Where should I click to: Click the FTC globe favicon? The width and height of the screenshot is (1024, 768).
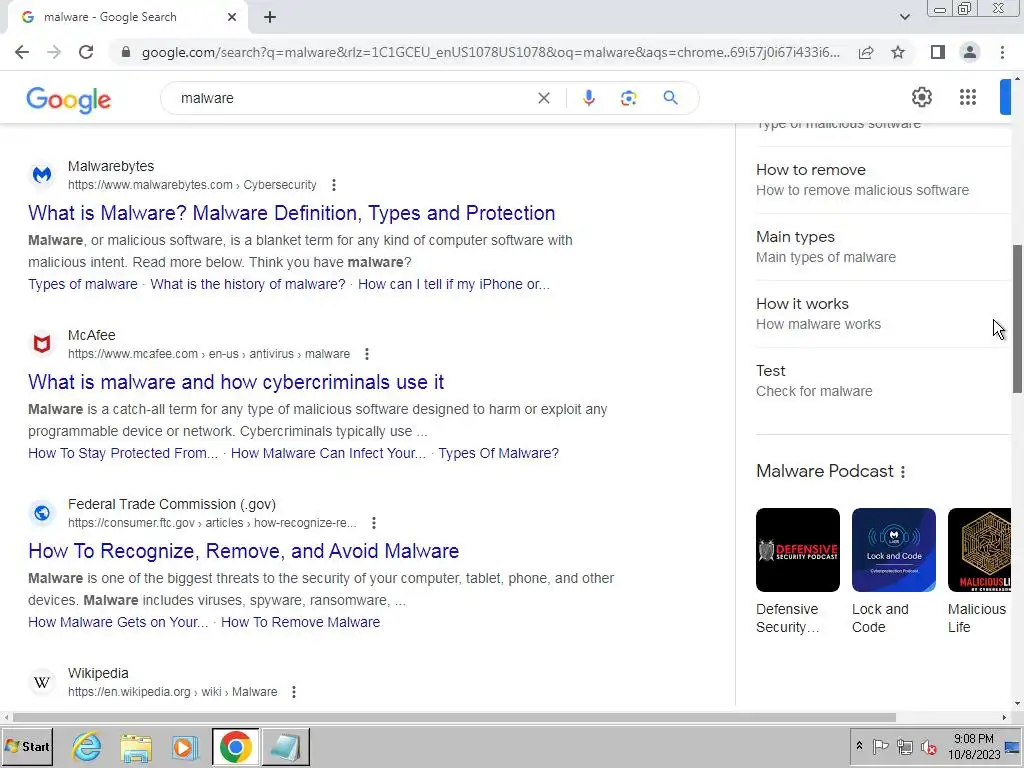click(x=42, y=513)
